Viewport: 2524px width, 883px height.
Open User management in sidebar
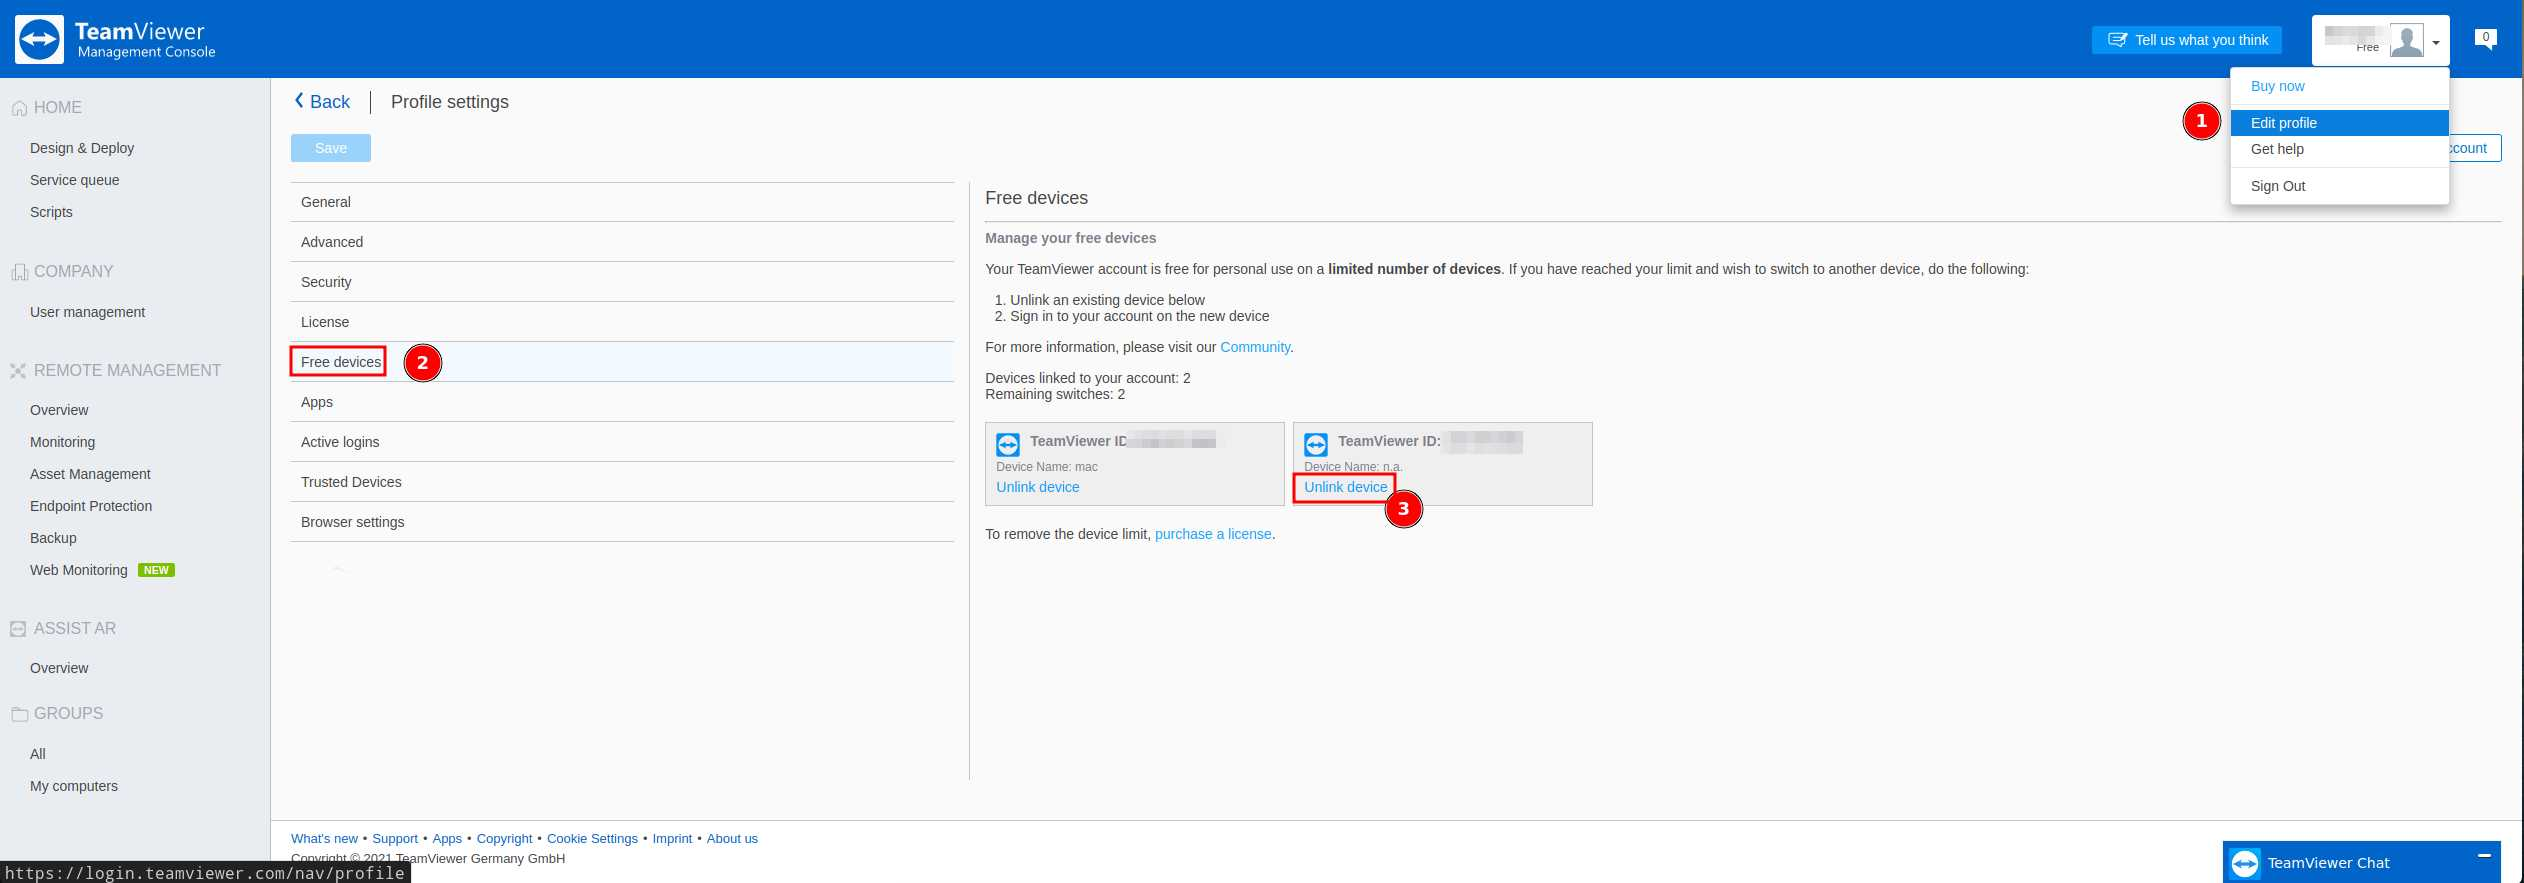click(x=88, y=312)
